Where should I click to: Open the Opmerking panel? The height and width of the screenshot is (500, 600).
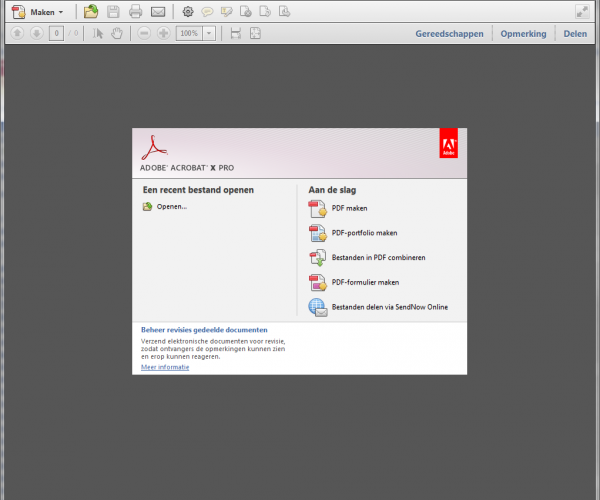[523, 34]
